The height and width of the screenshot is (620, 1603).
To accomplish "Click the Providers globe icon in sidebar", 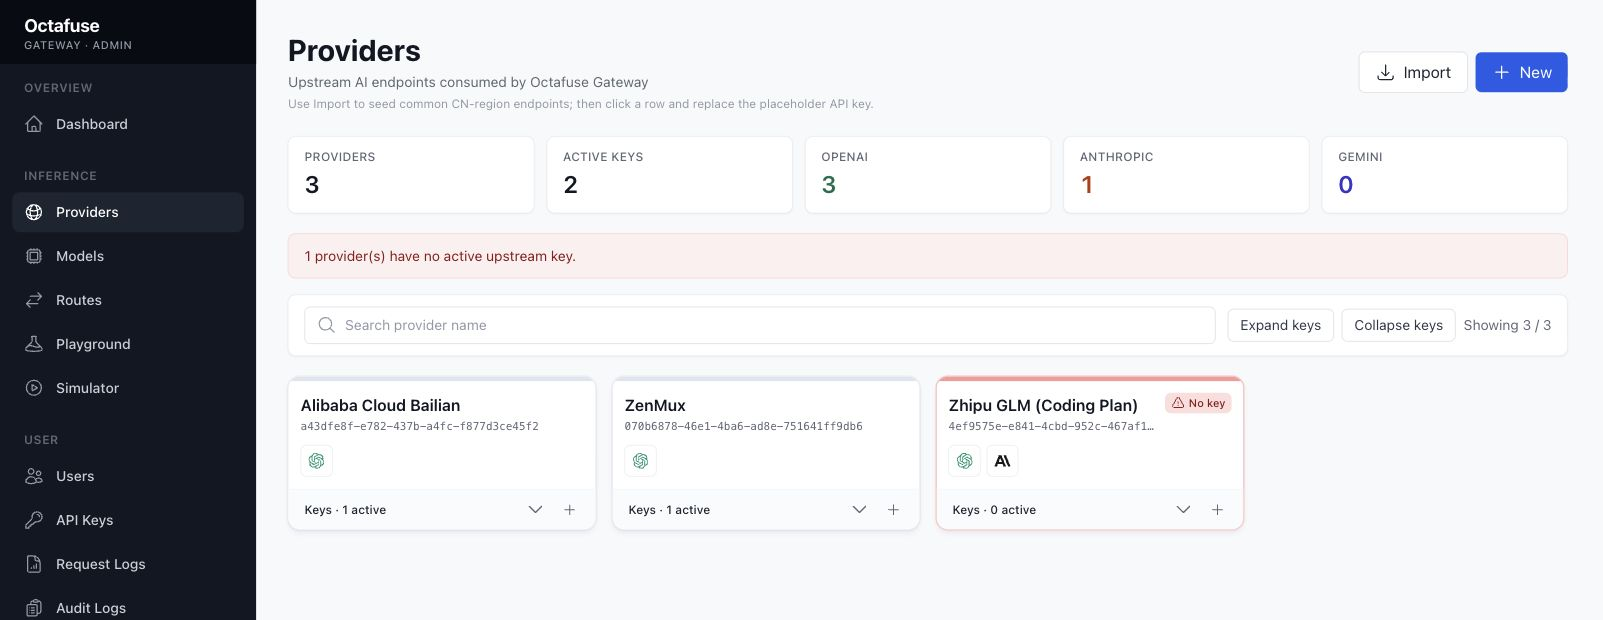I will [34, 212].
